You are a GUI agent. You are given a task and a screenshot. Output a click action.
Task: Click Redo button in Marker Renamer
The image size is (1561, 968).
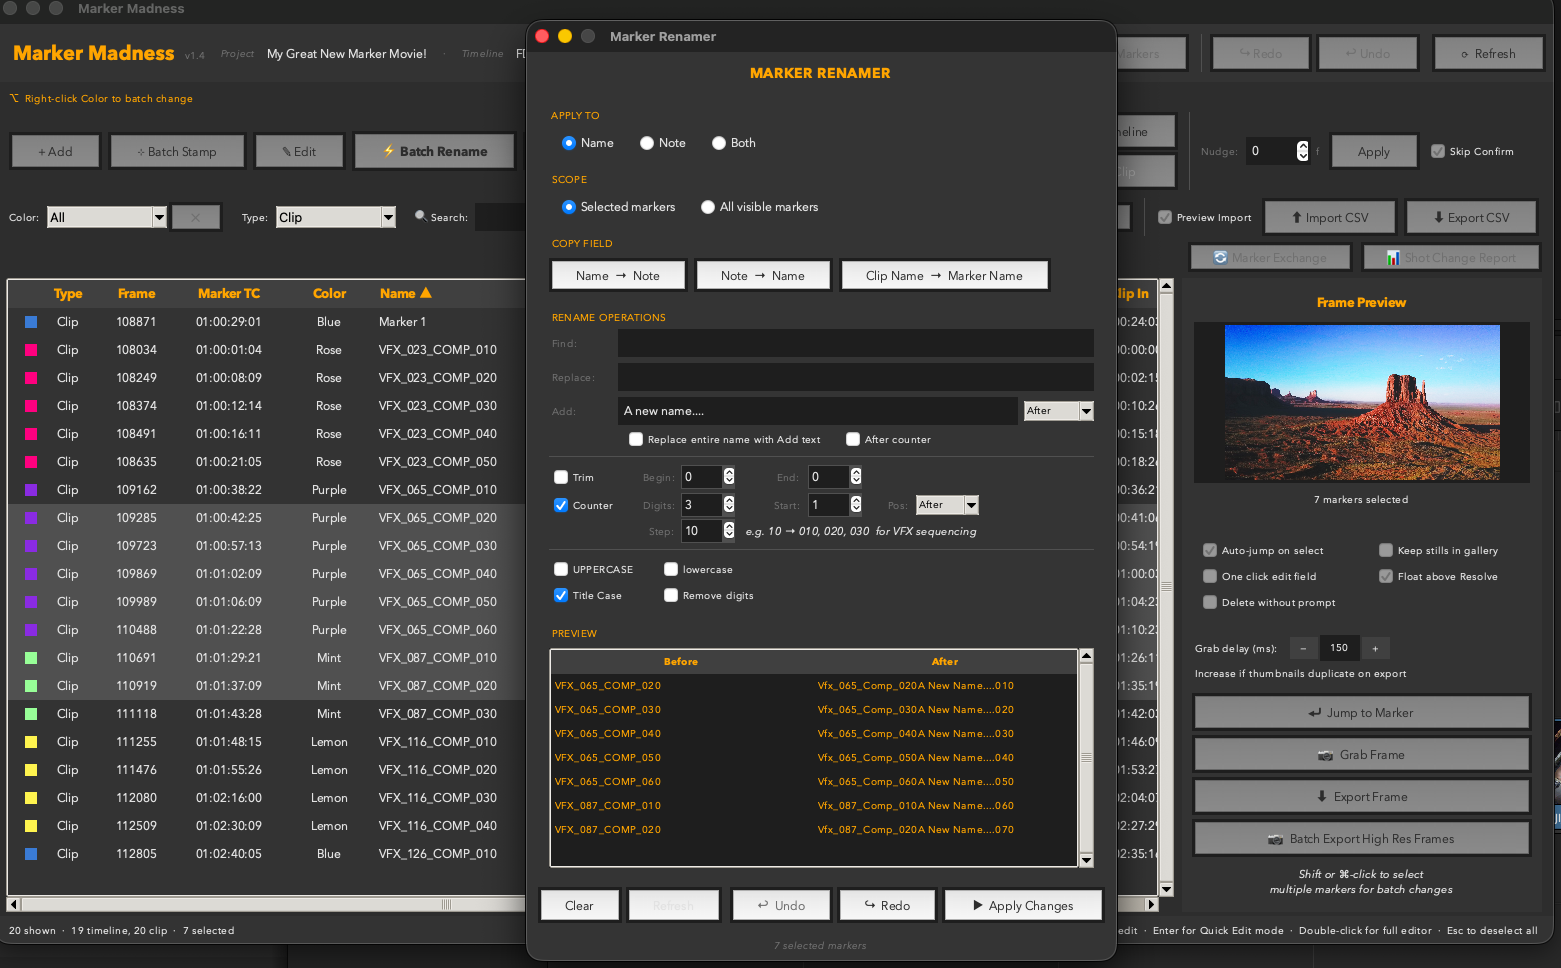pos(887,905)
